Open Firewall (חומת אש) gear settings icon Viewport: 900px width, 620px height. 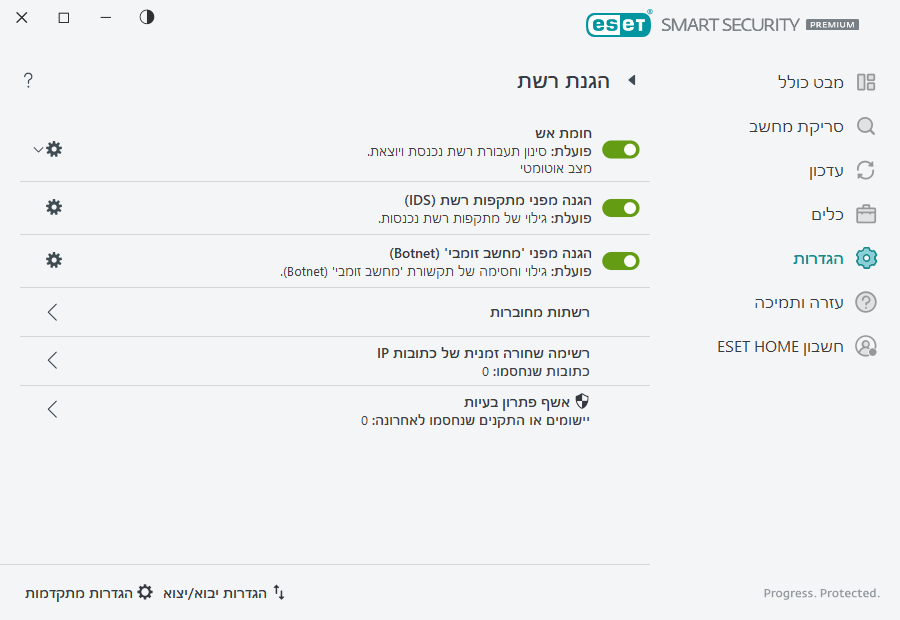coord(54,149)
